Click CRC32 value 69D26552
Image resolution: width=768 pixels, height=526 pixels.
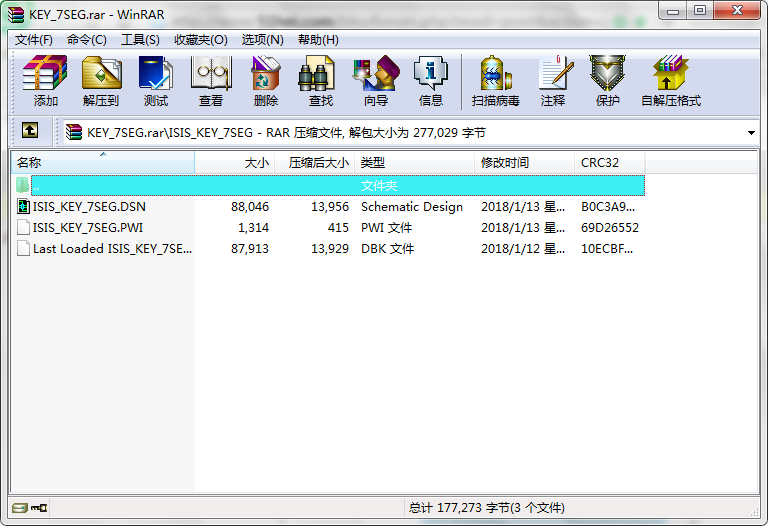[x=610, y=228]
